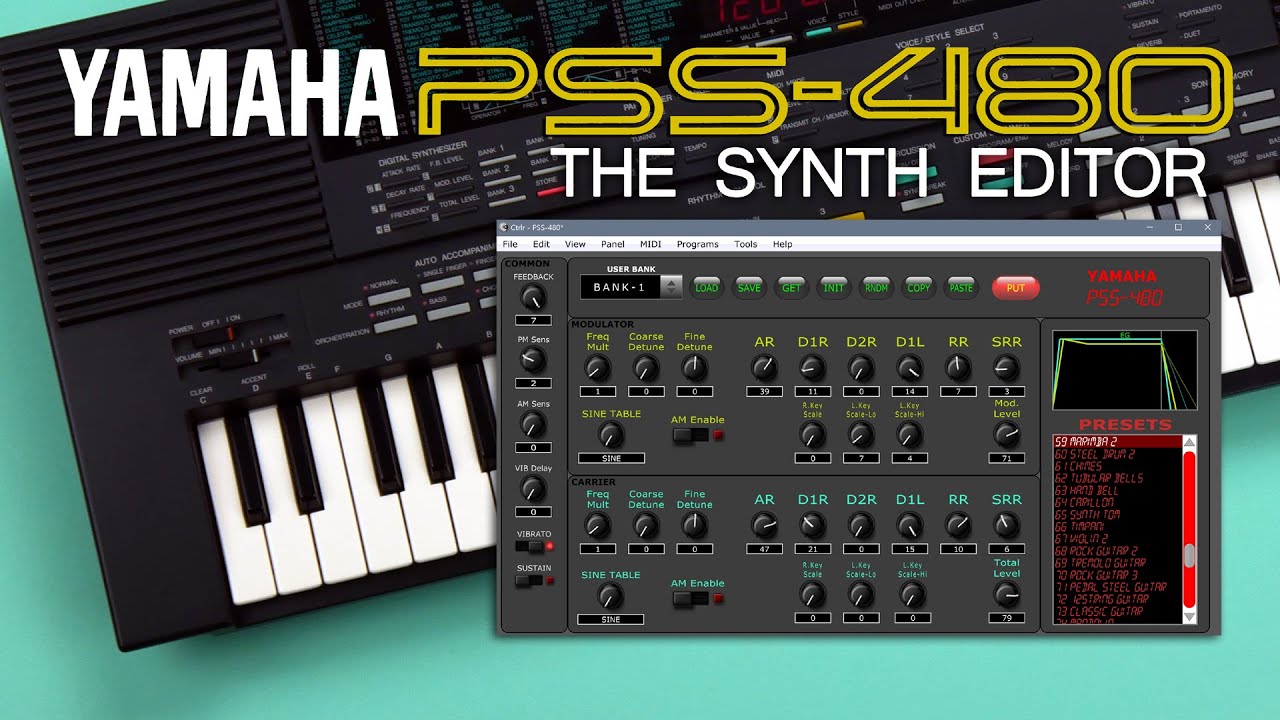1280x720 pixels.
Task: Click the Total Level knob
Action: (1007, 595)
